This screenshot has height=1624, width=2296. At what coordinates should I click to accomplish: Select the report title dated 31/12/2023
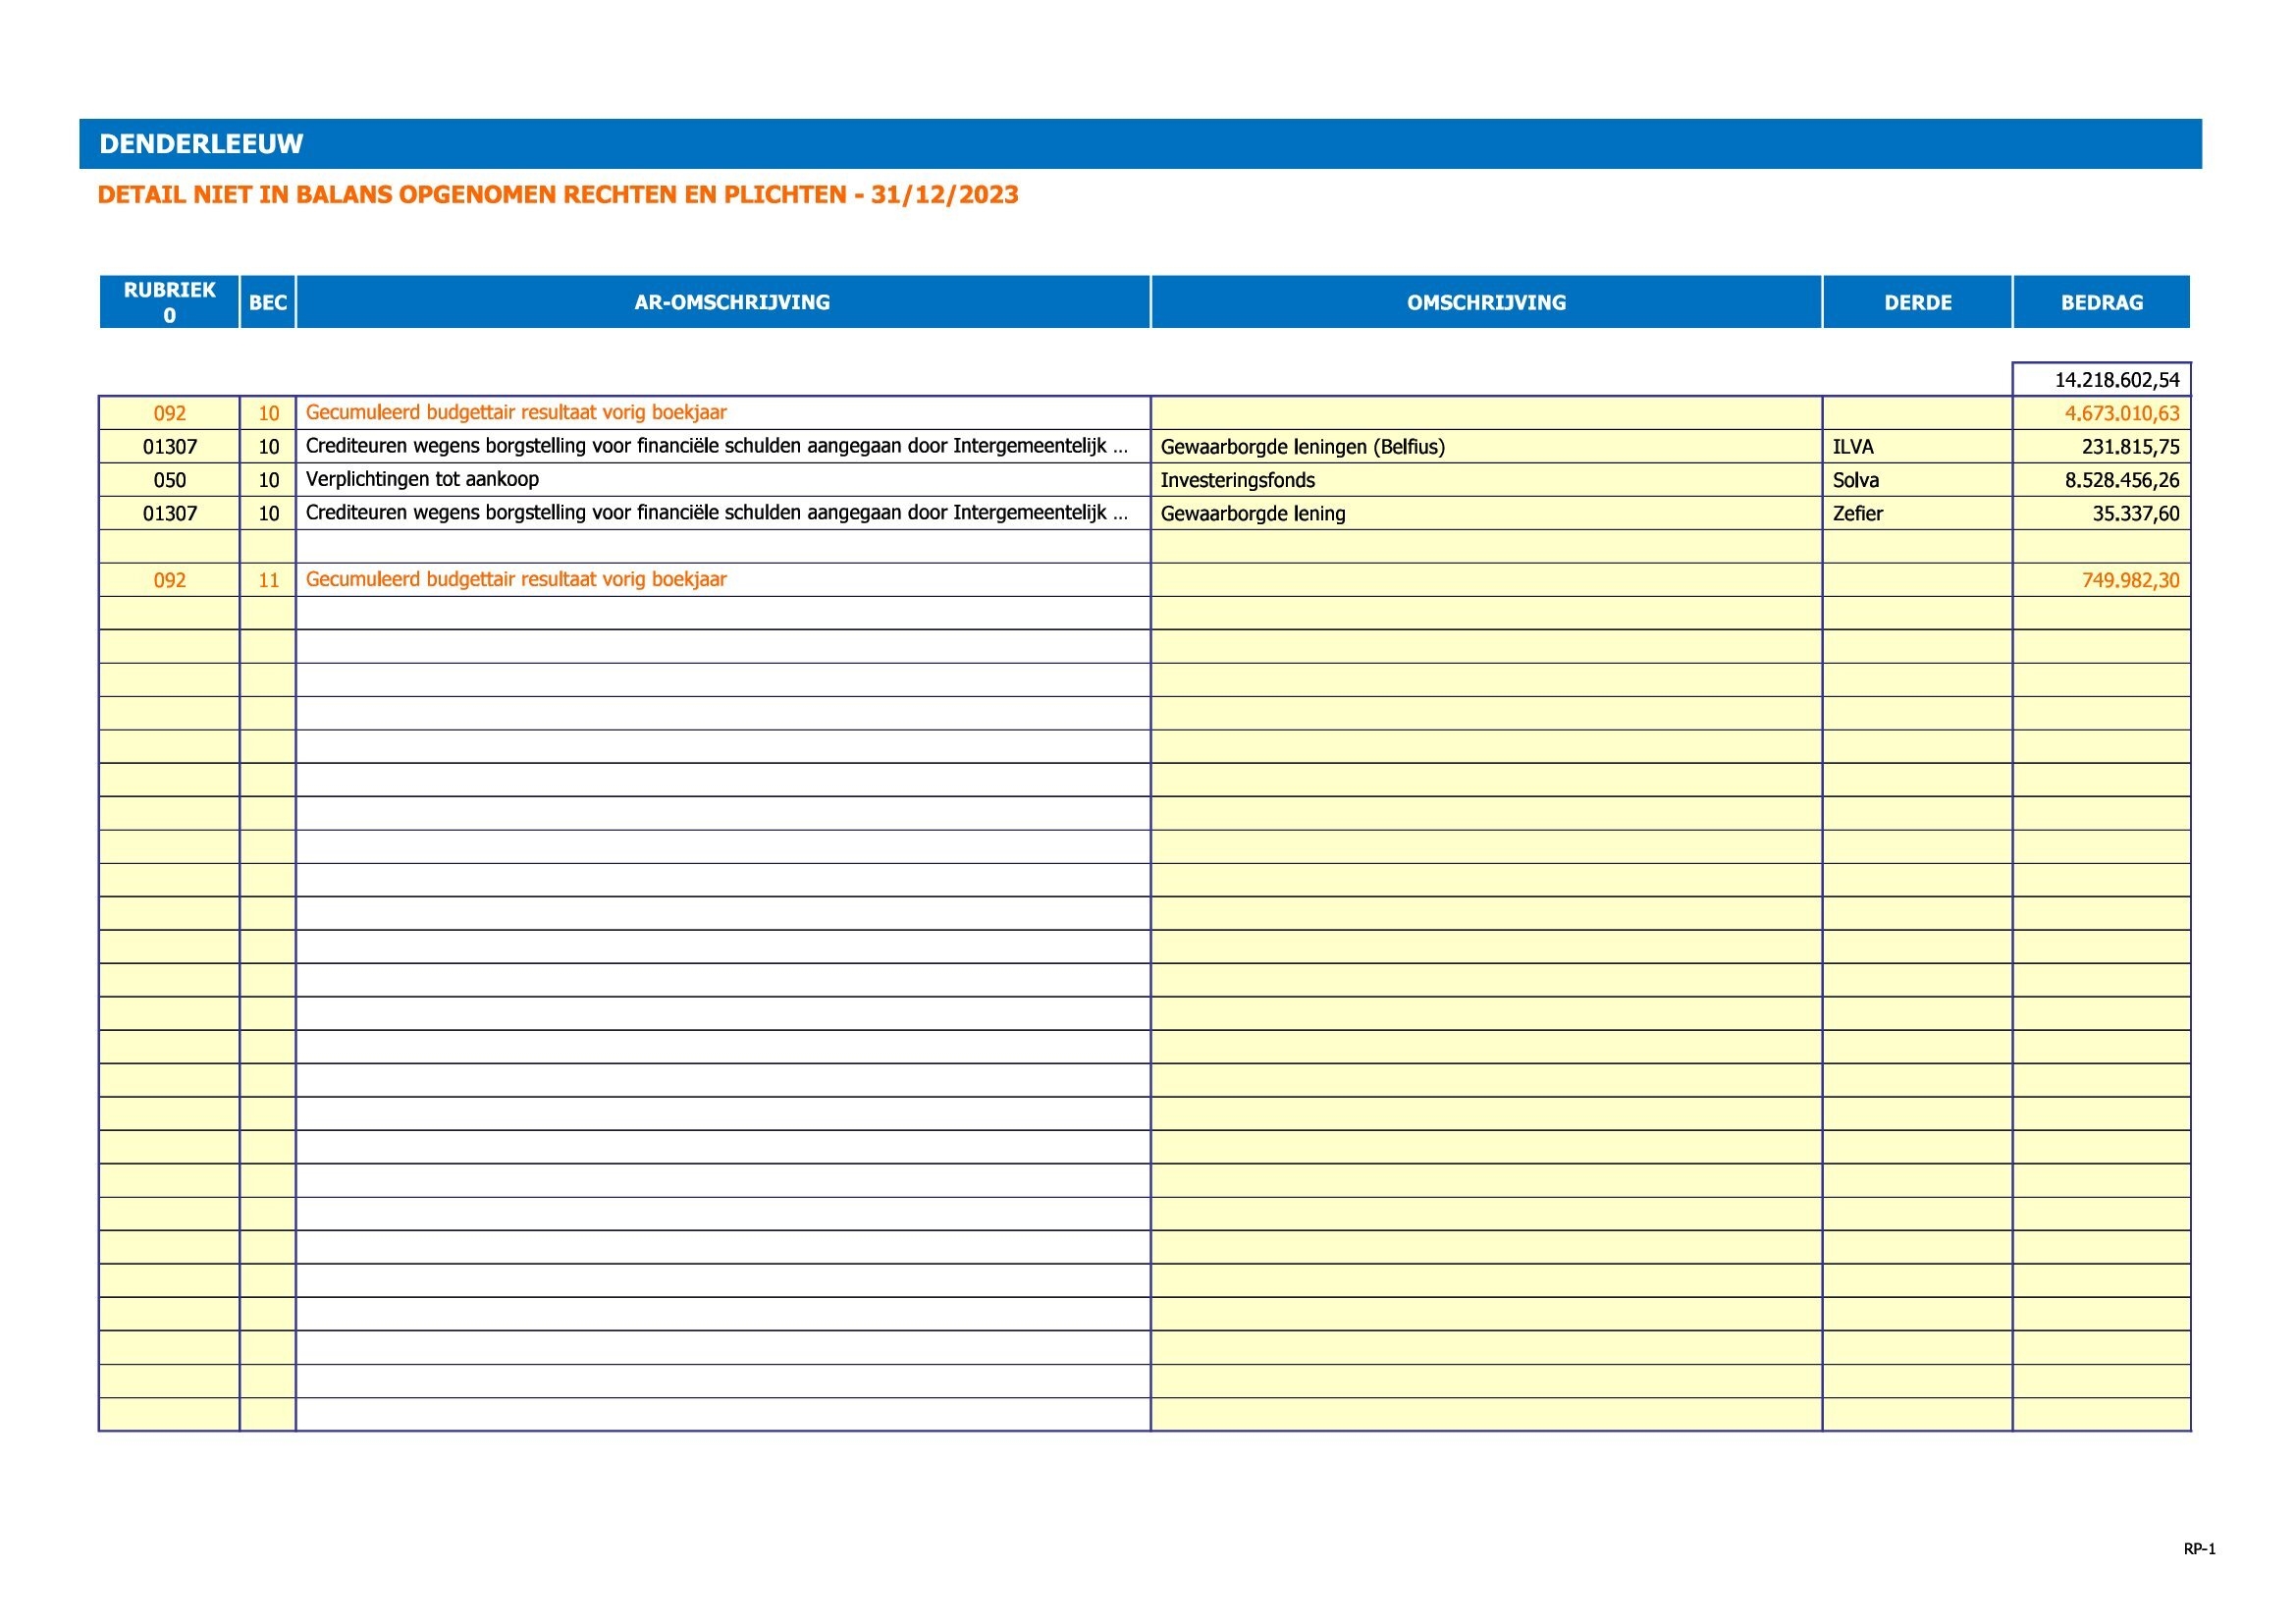558,195
